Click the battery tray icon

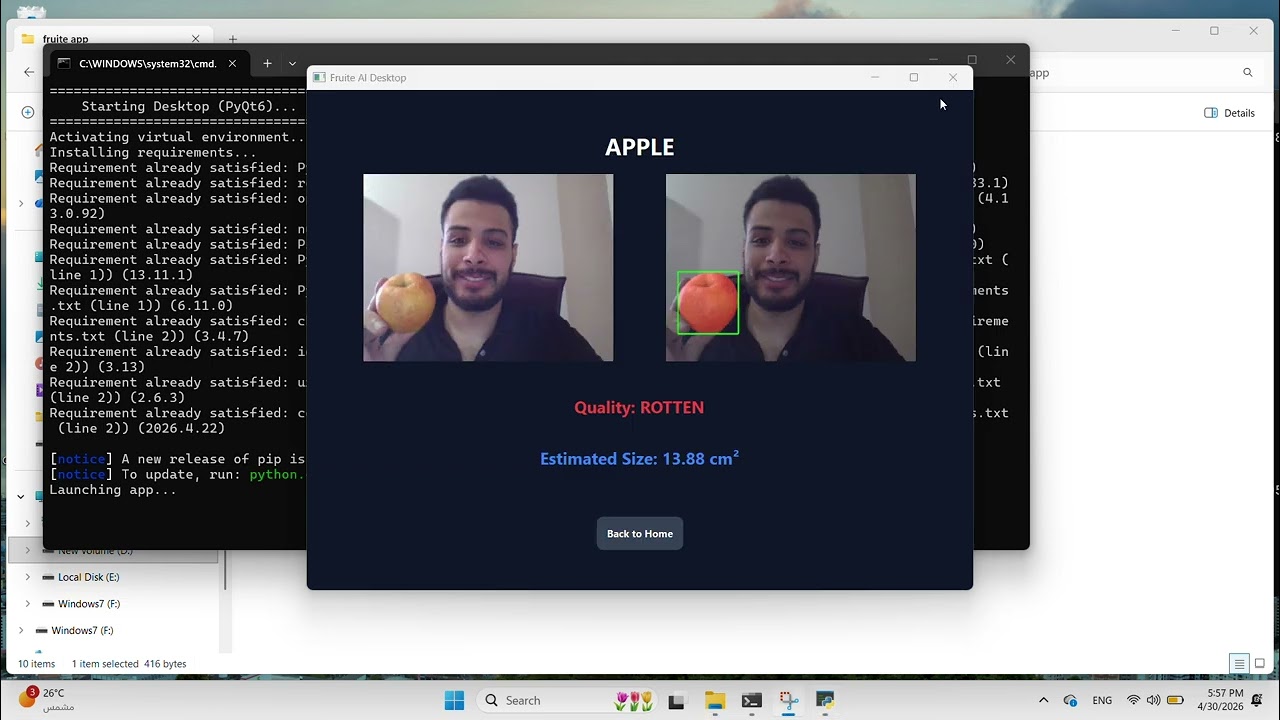1176,700
